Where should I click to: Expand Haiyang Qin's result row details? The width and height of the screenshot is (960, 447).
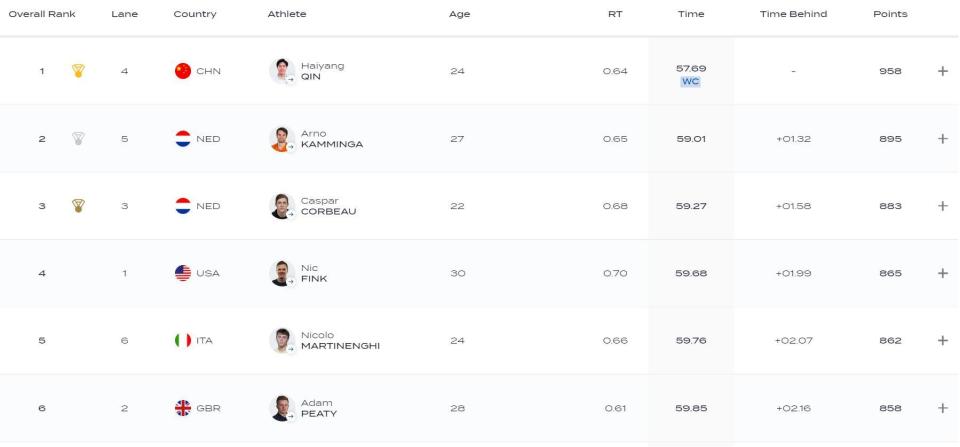pyautogui.click(x=942, y=71)
